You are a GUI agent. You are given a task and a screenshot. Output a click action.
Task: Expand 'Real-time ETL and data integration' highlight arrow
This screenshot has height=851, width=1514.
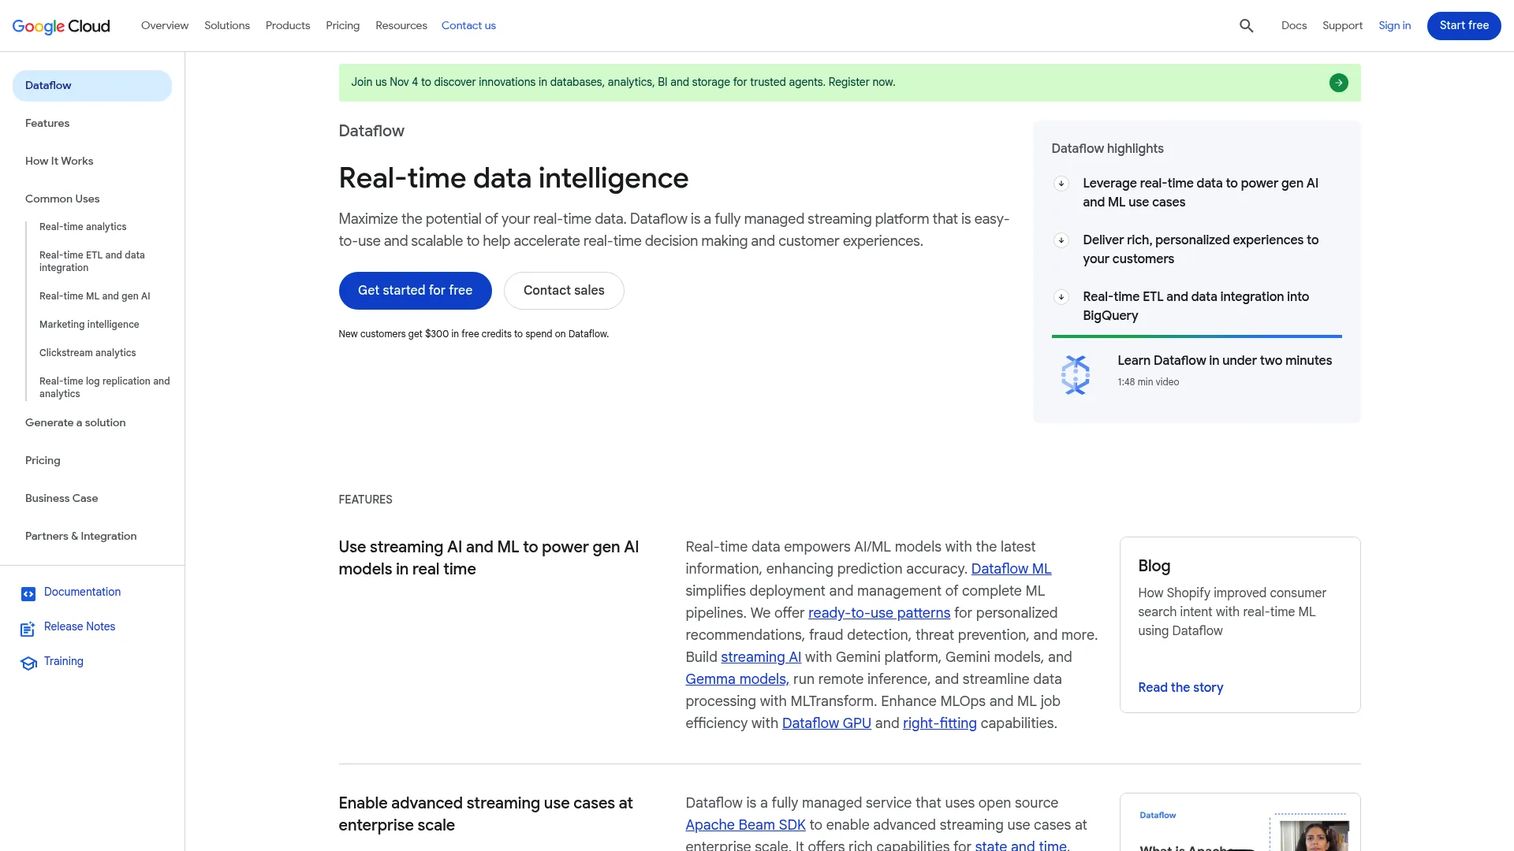[1061, 297]
